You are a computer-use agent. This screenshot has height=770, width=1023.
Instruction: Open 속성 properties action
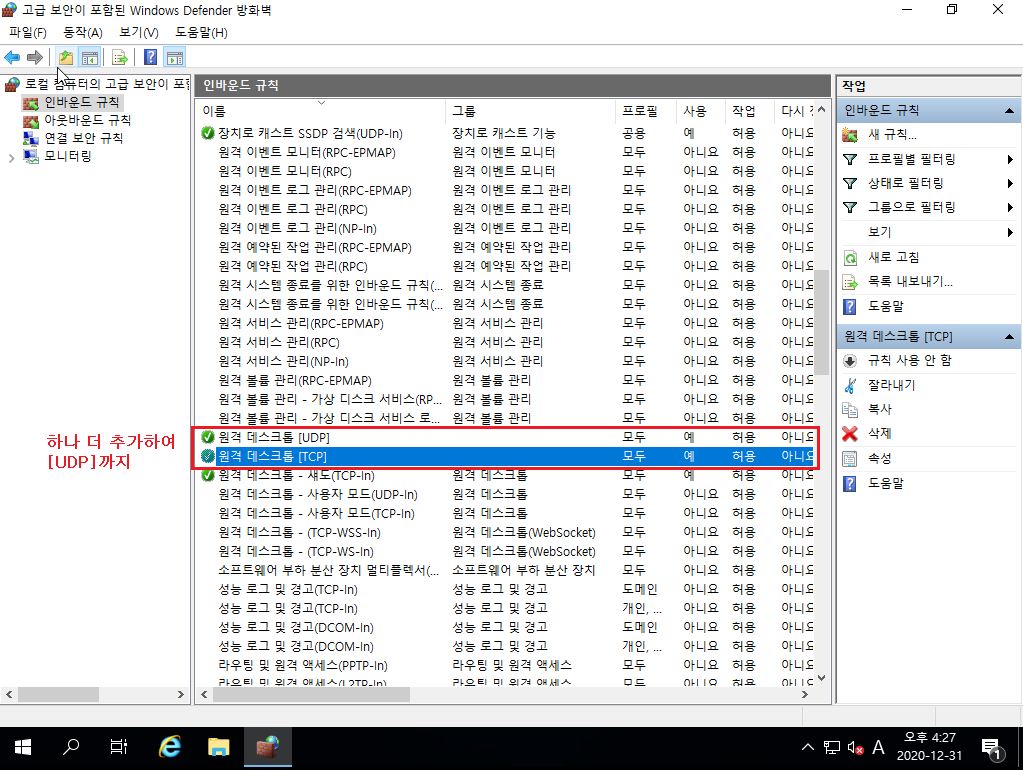879,458
